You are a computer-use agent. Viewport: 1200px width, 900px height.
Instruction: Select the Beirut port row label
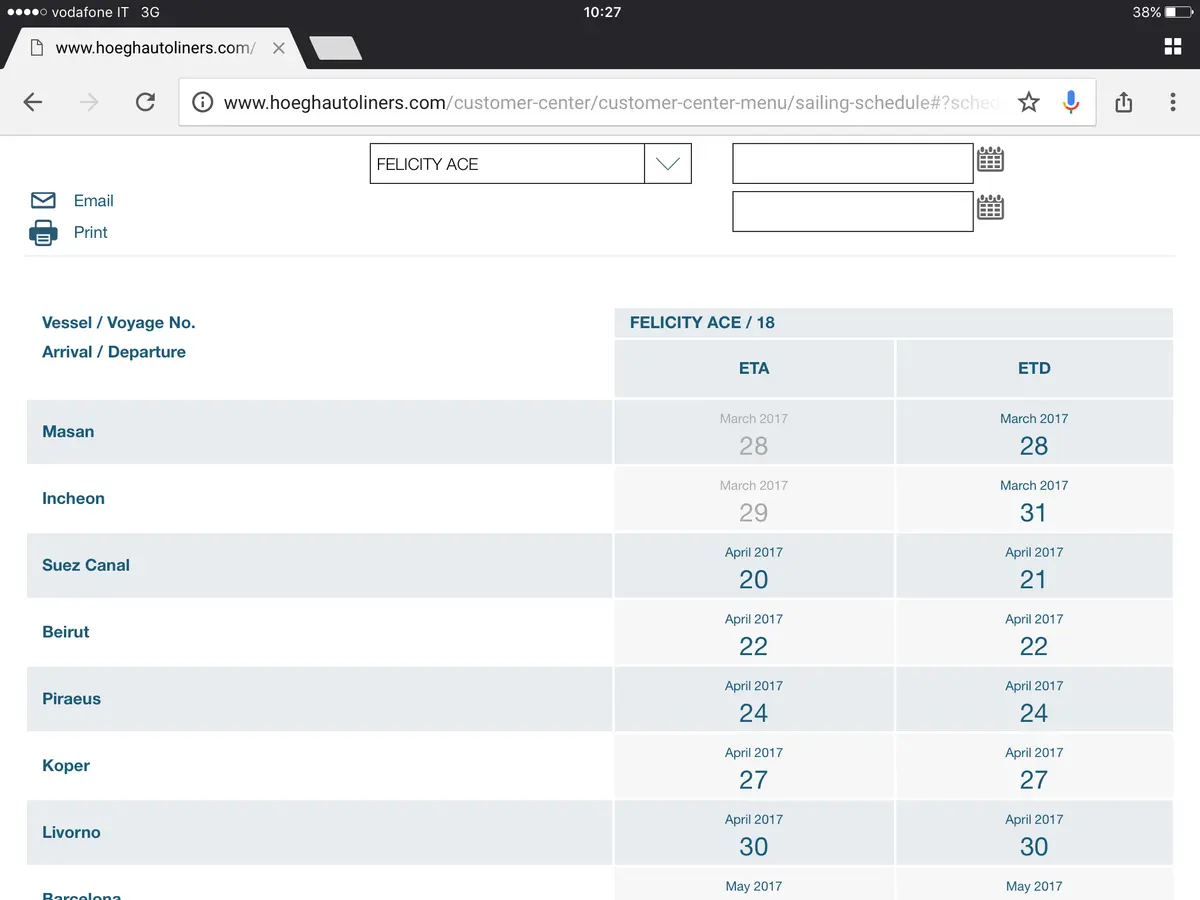point(66,632)
